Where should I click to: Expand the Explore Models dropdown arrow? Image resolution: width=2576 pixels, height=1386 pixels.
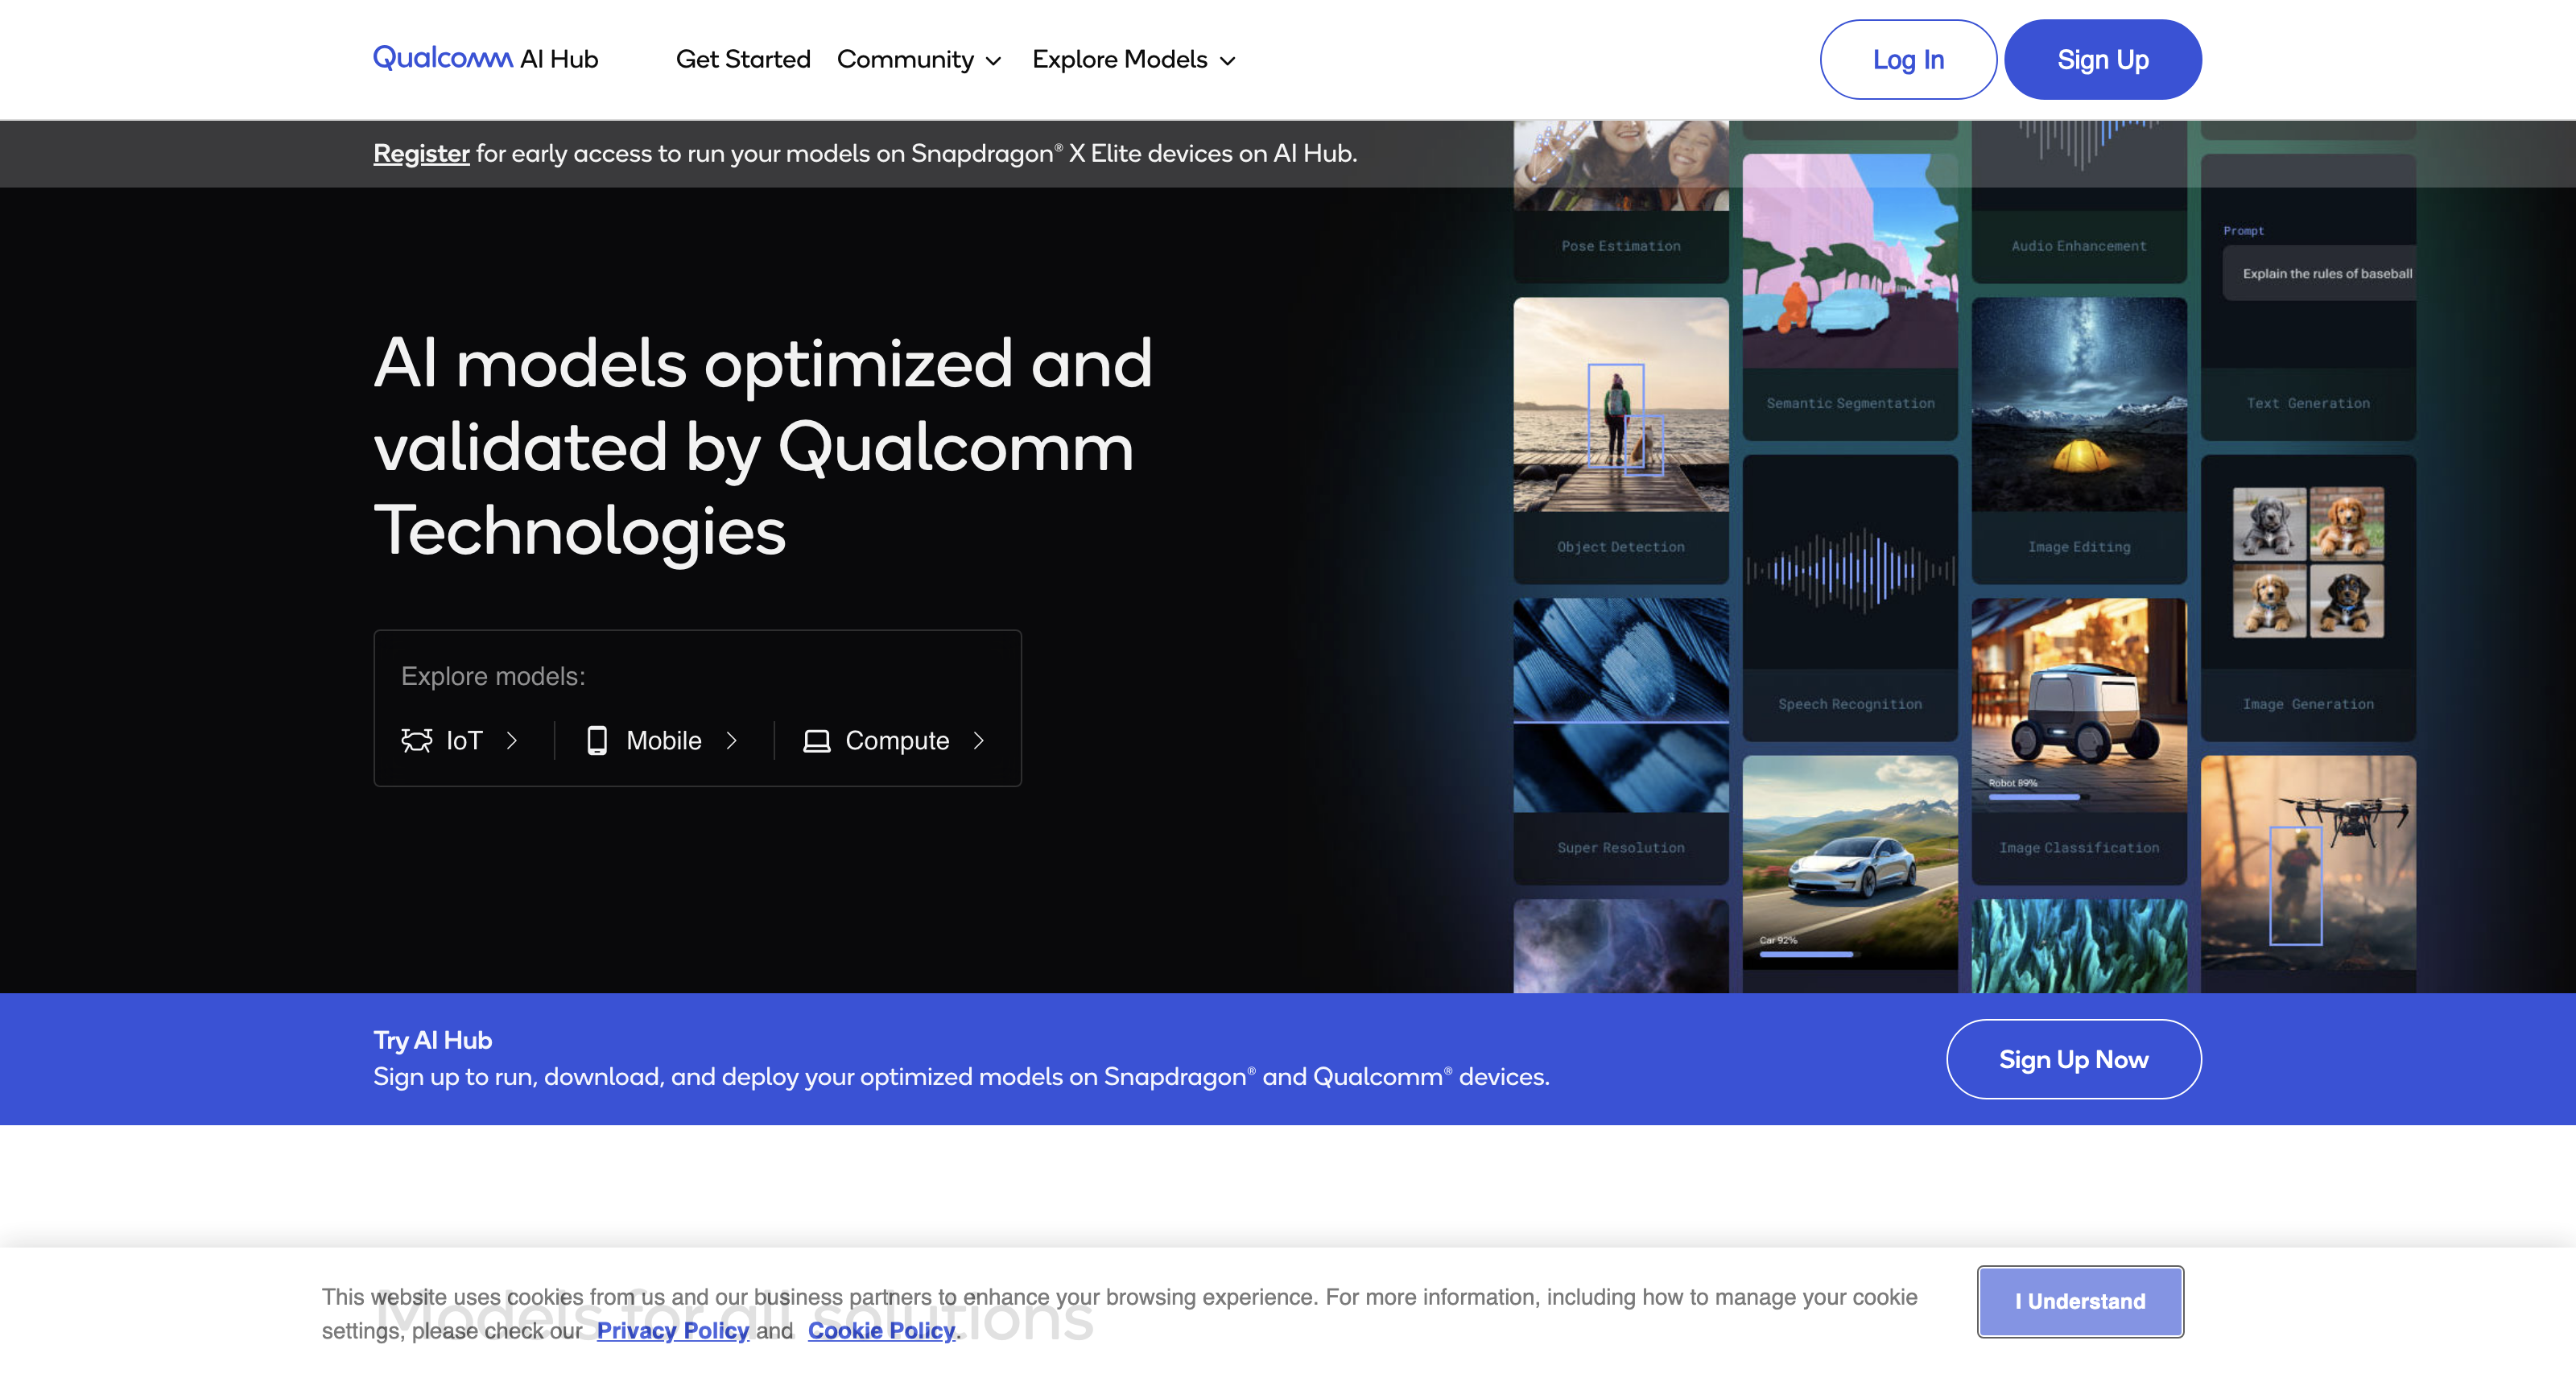(1228, 61)
